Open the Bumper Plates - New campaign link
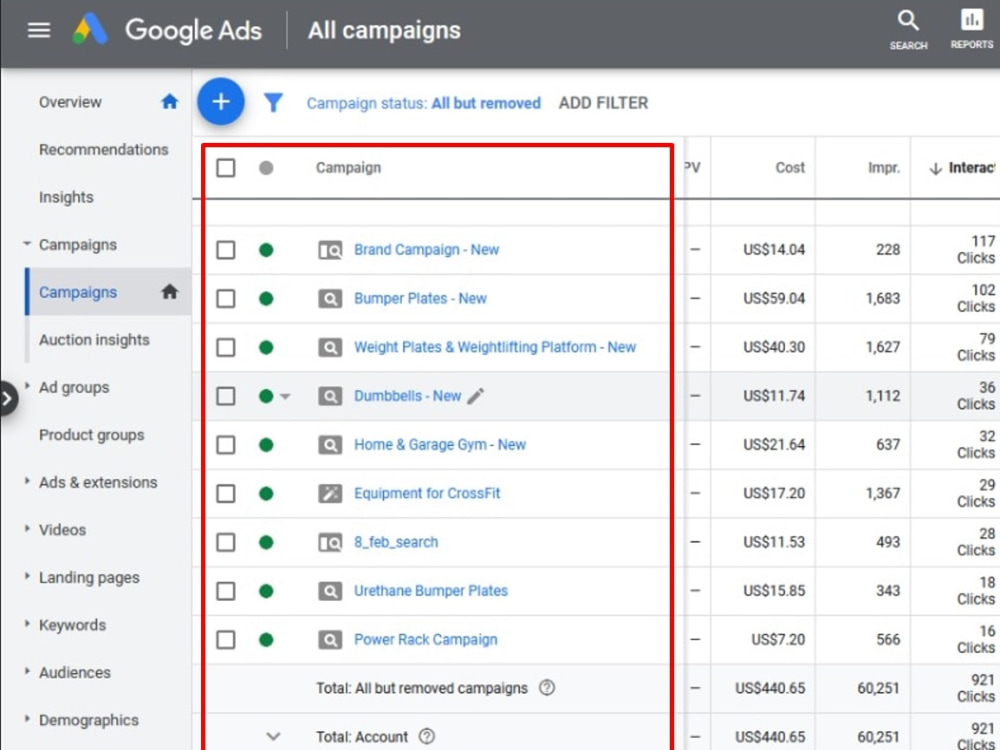The height and width of the screenshot is (750, 1000). (x=420, y=298)
